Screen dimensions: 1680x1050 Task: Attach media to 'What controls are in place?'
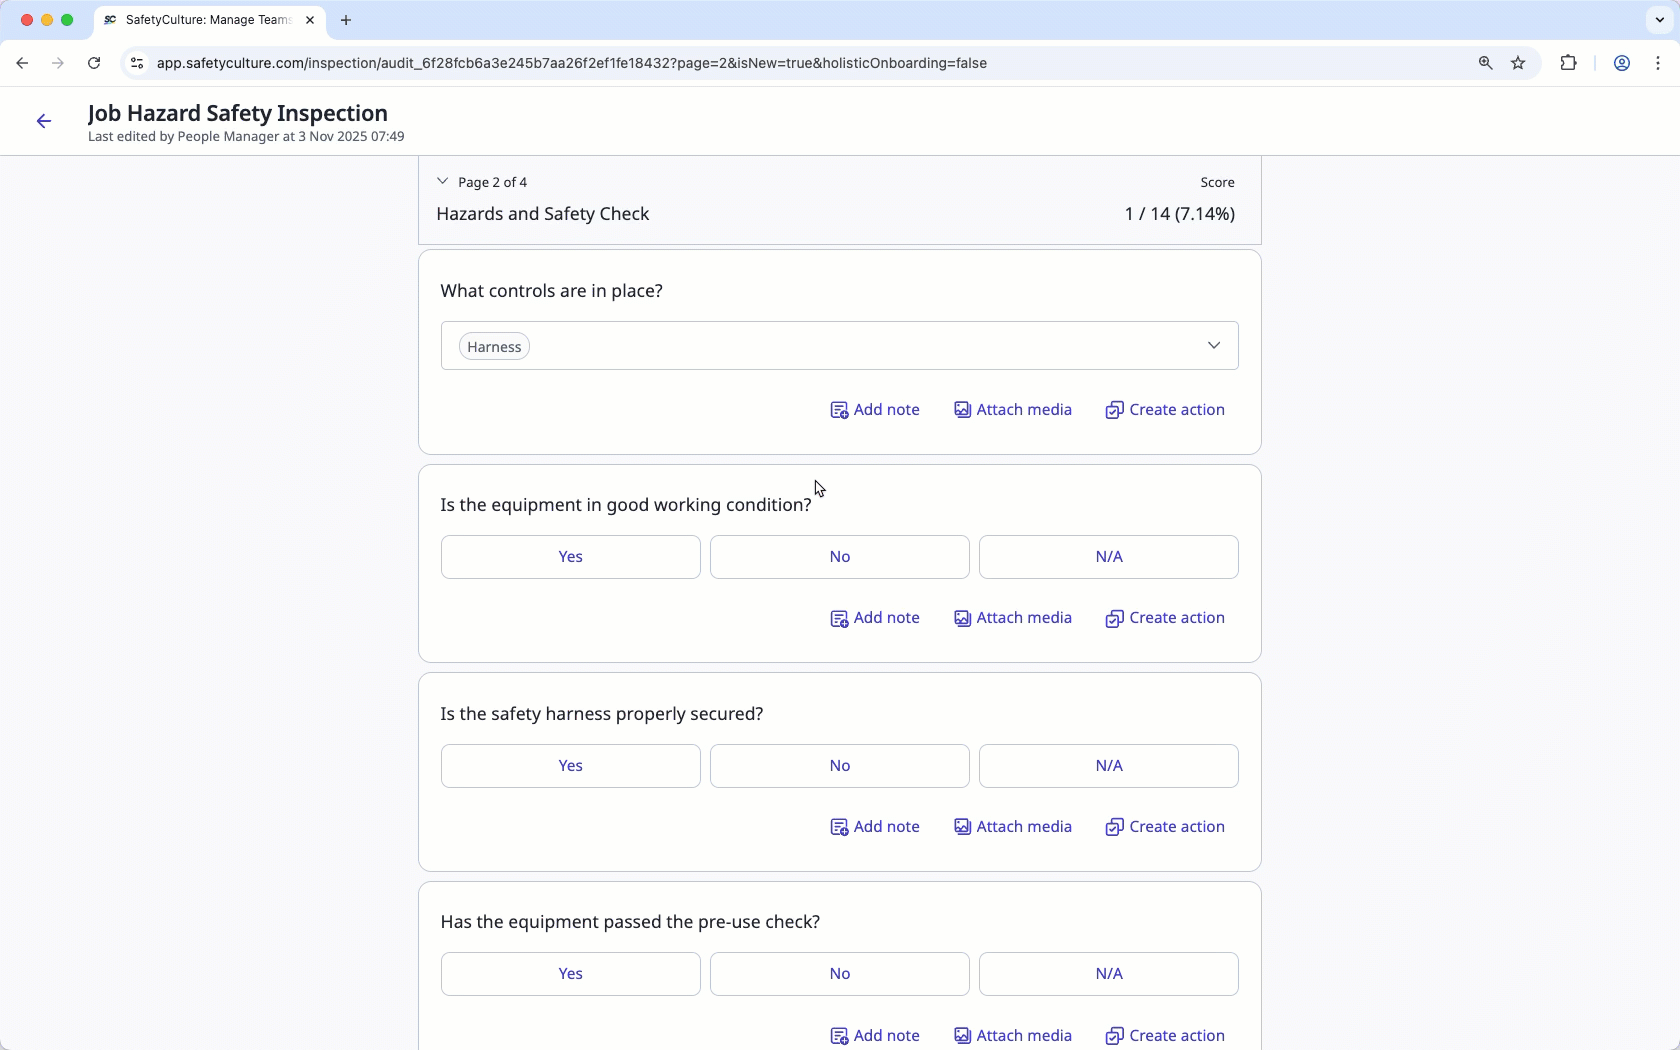click(1013, 410)
